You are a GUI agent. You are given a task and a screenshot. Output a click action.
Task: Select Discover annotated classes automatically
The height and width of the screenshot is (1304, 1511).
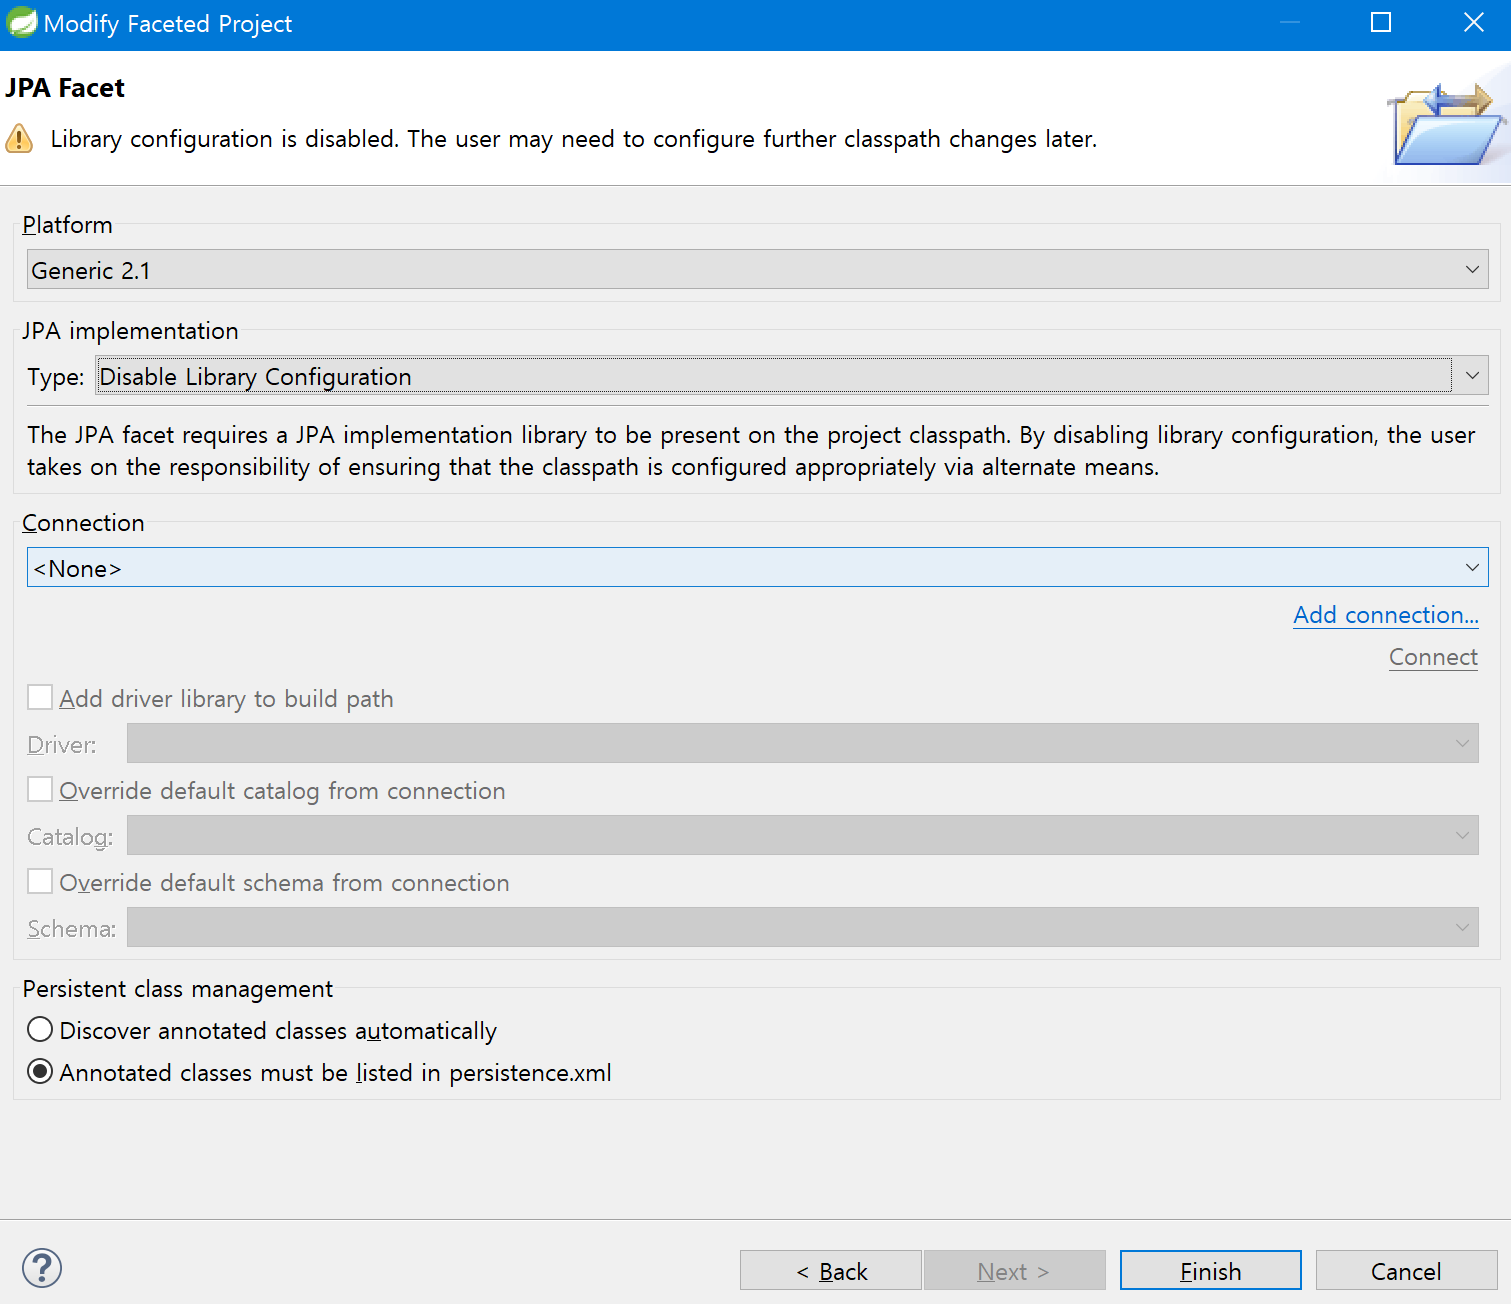[39, 1029]
